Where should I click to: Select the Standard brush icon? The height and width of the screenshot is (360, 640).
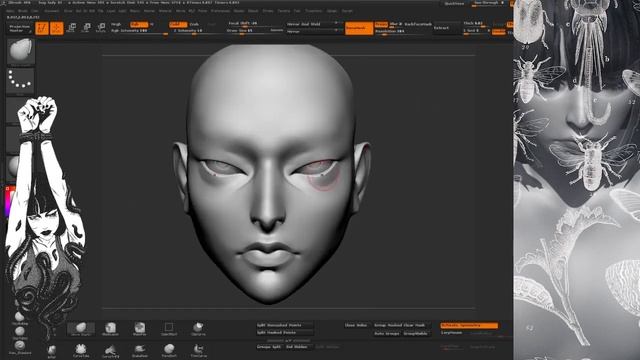pos(169,350)
